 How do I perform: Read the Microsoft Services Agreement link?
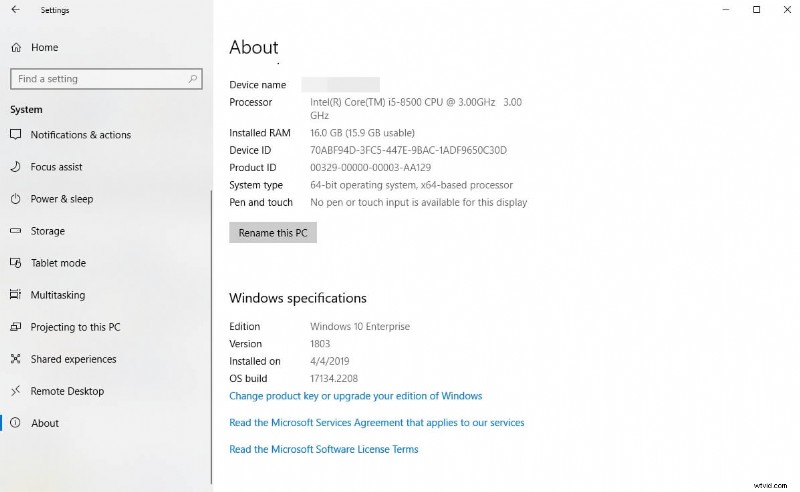pyautogui.click(x=376, y=423)
